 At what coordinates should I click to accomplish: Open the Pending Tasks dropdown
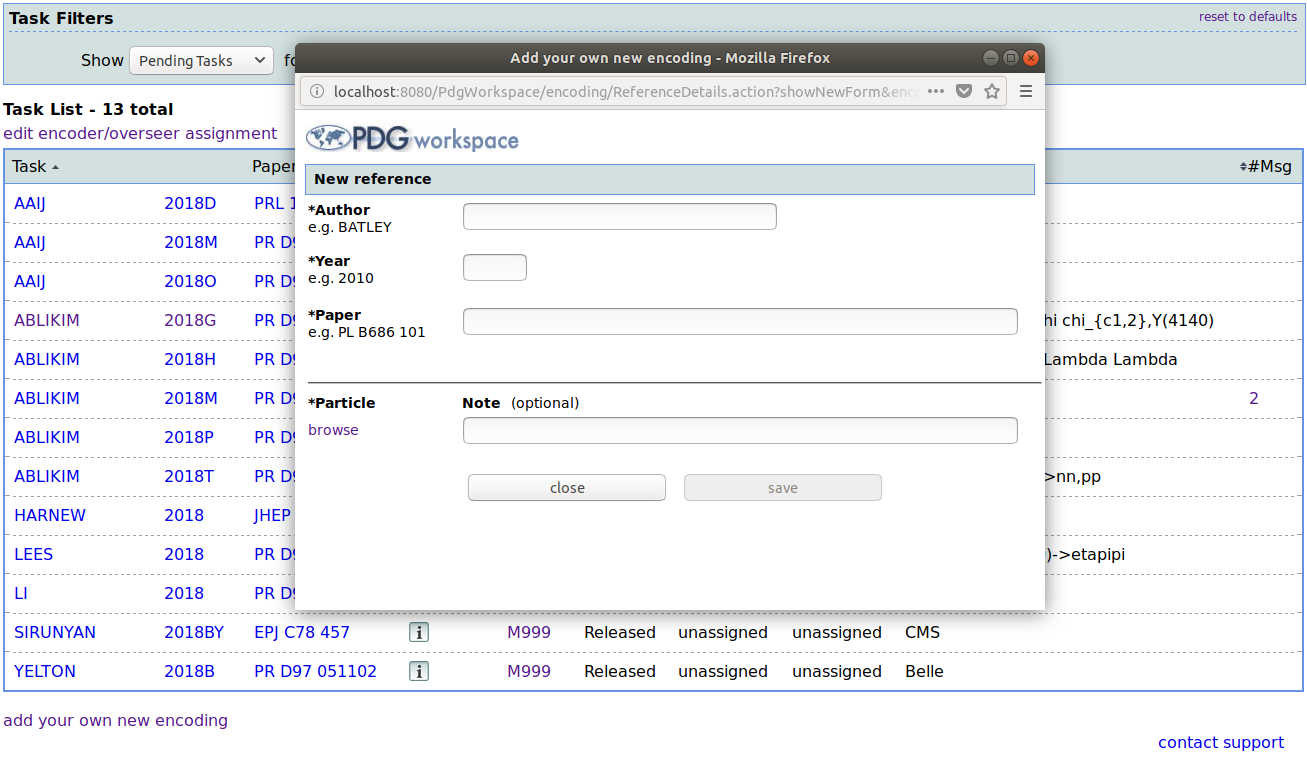tap(201, 61)
